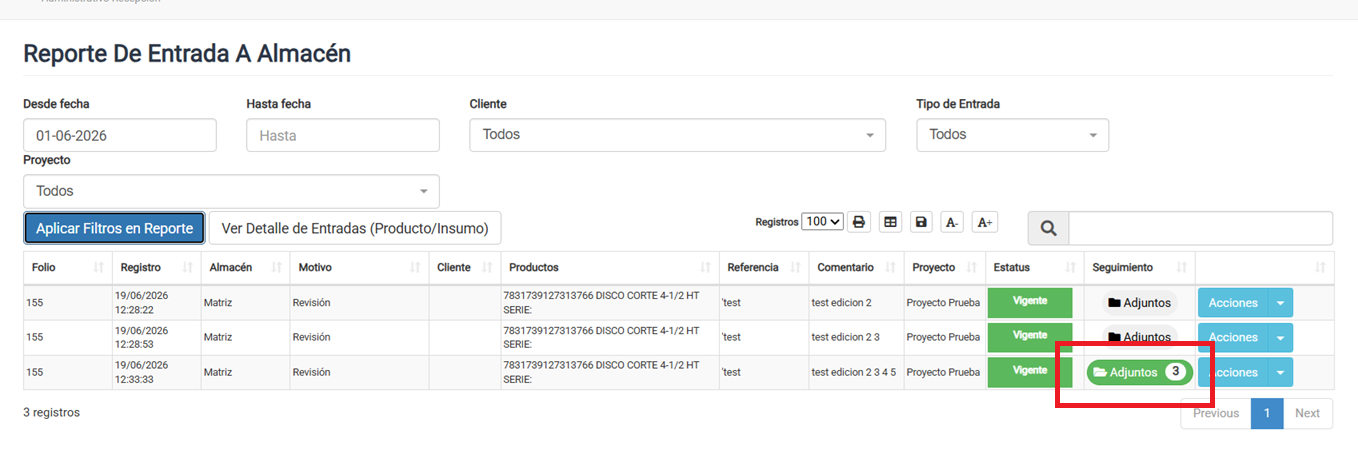The width and height of the screenshot is (1358, 470).
Task: Sort table by the Registro column
Action: (155, 268)
